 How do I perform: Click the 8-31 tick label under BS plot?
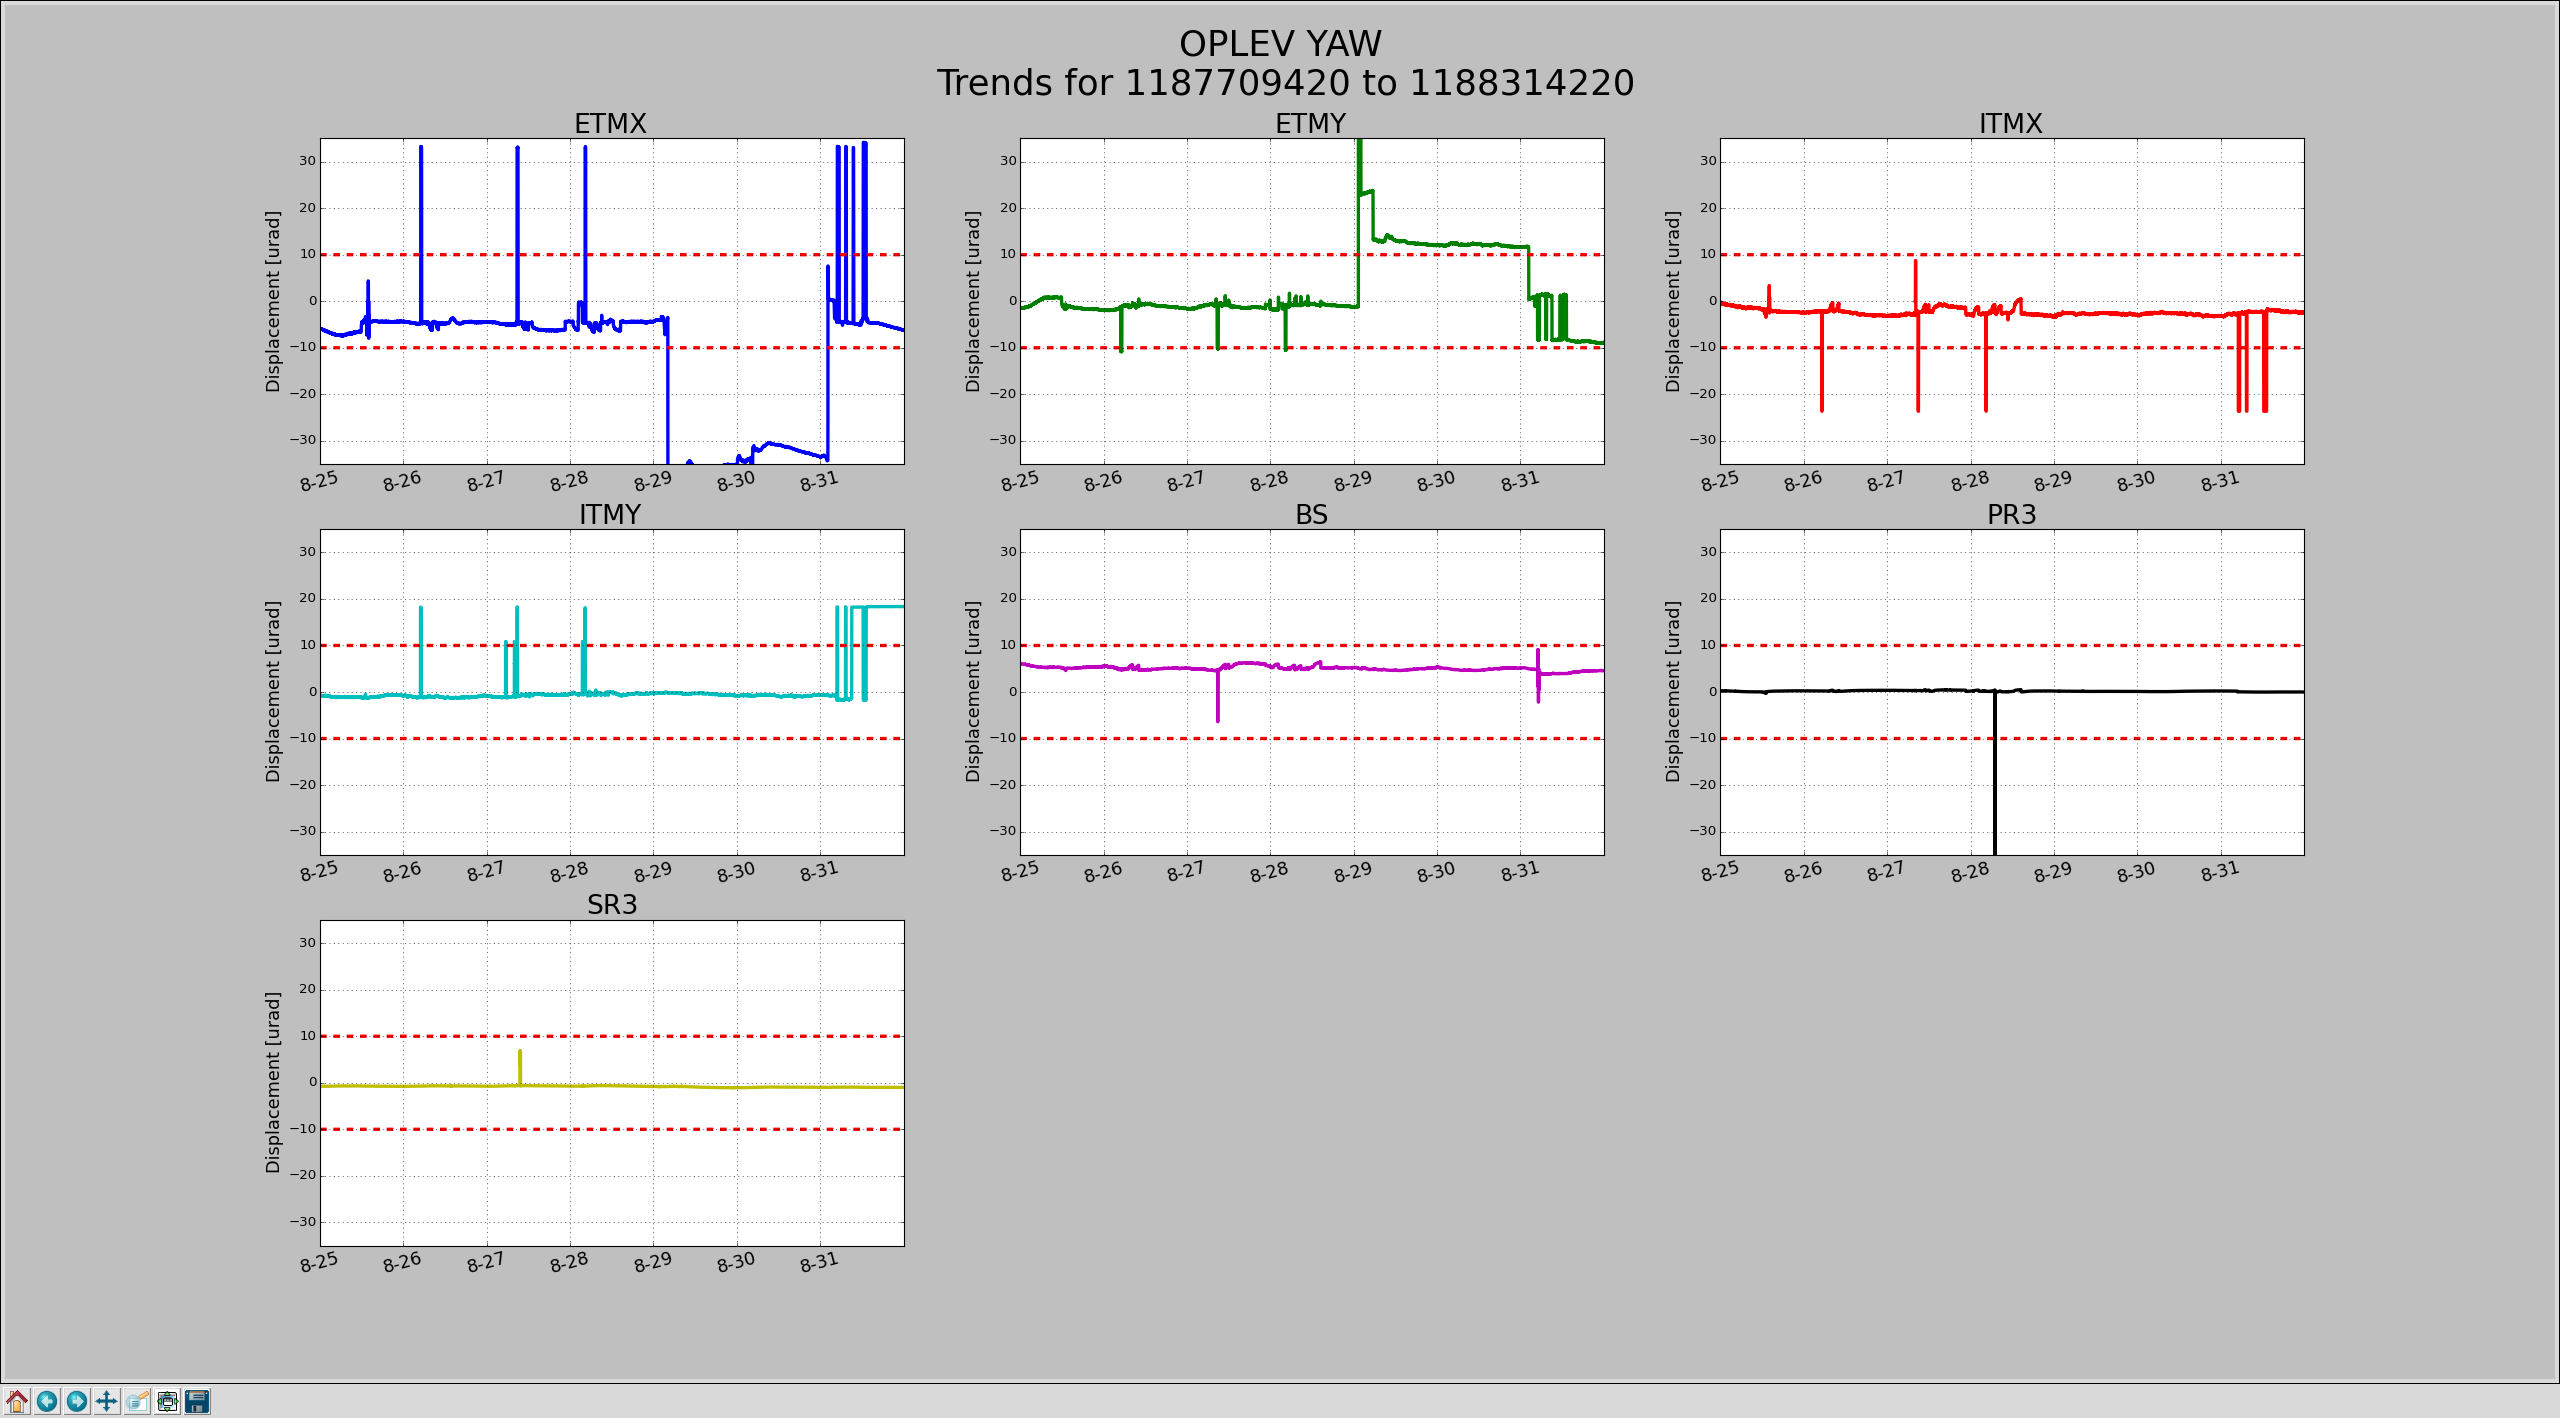[1520, 871]
